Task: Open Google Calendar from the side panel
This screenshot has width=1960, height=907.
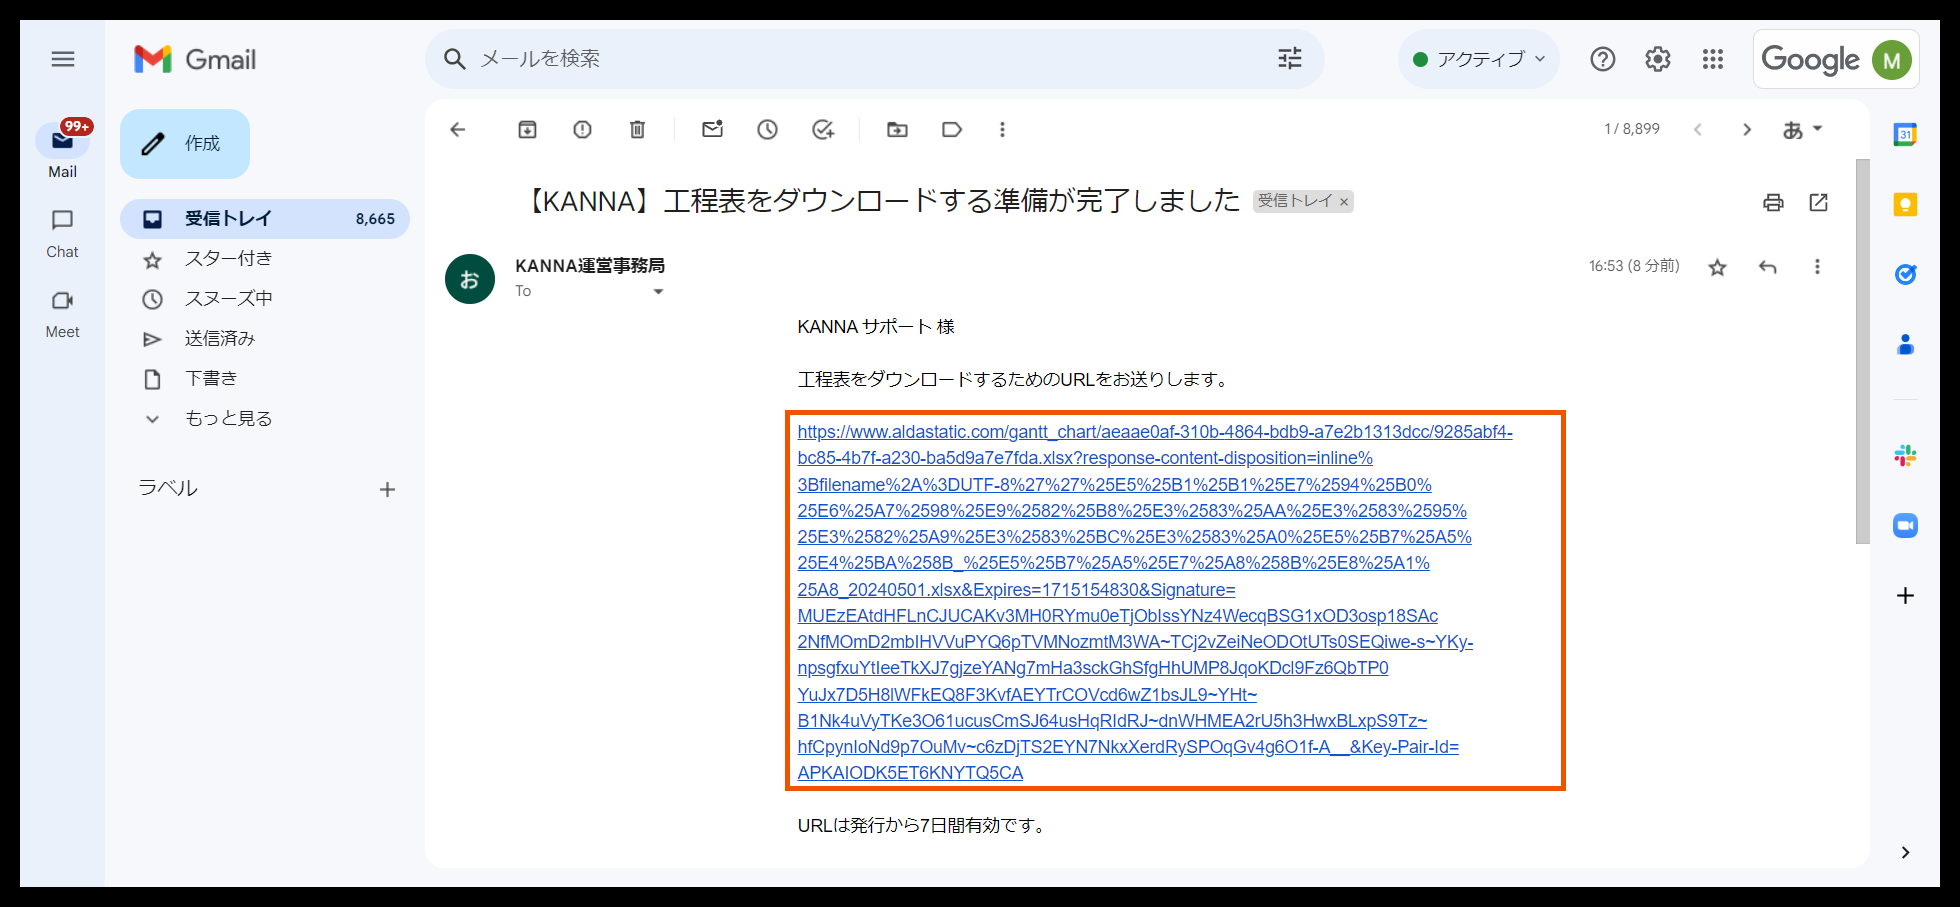Action: point(1905,135)
